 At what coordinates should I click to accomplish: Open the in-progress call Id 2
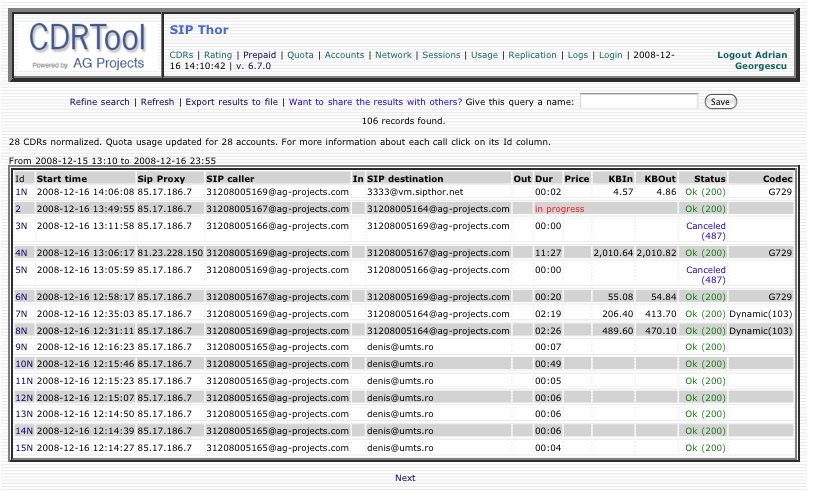(18, 209)
